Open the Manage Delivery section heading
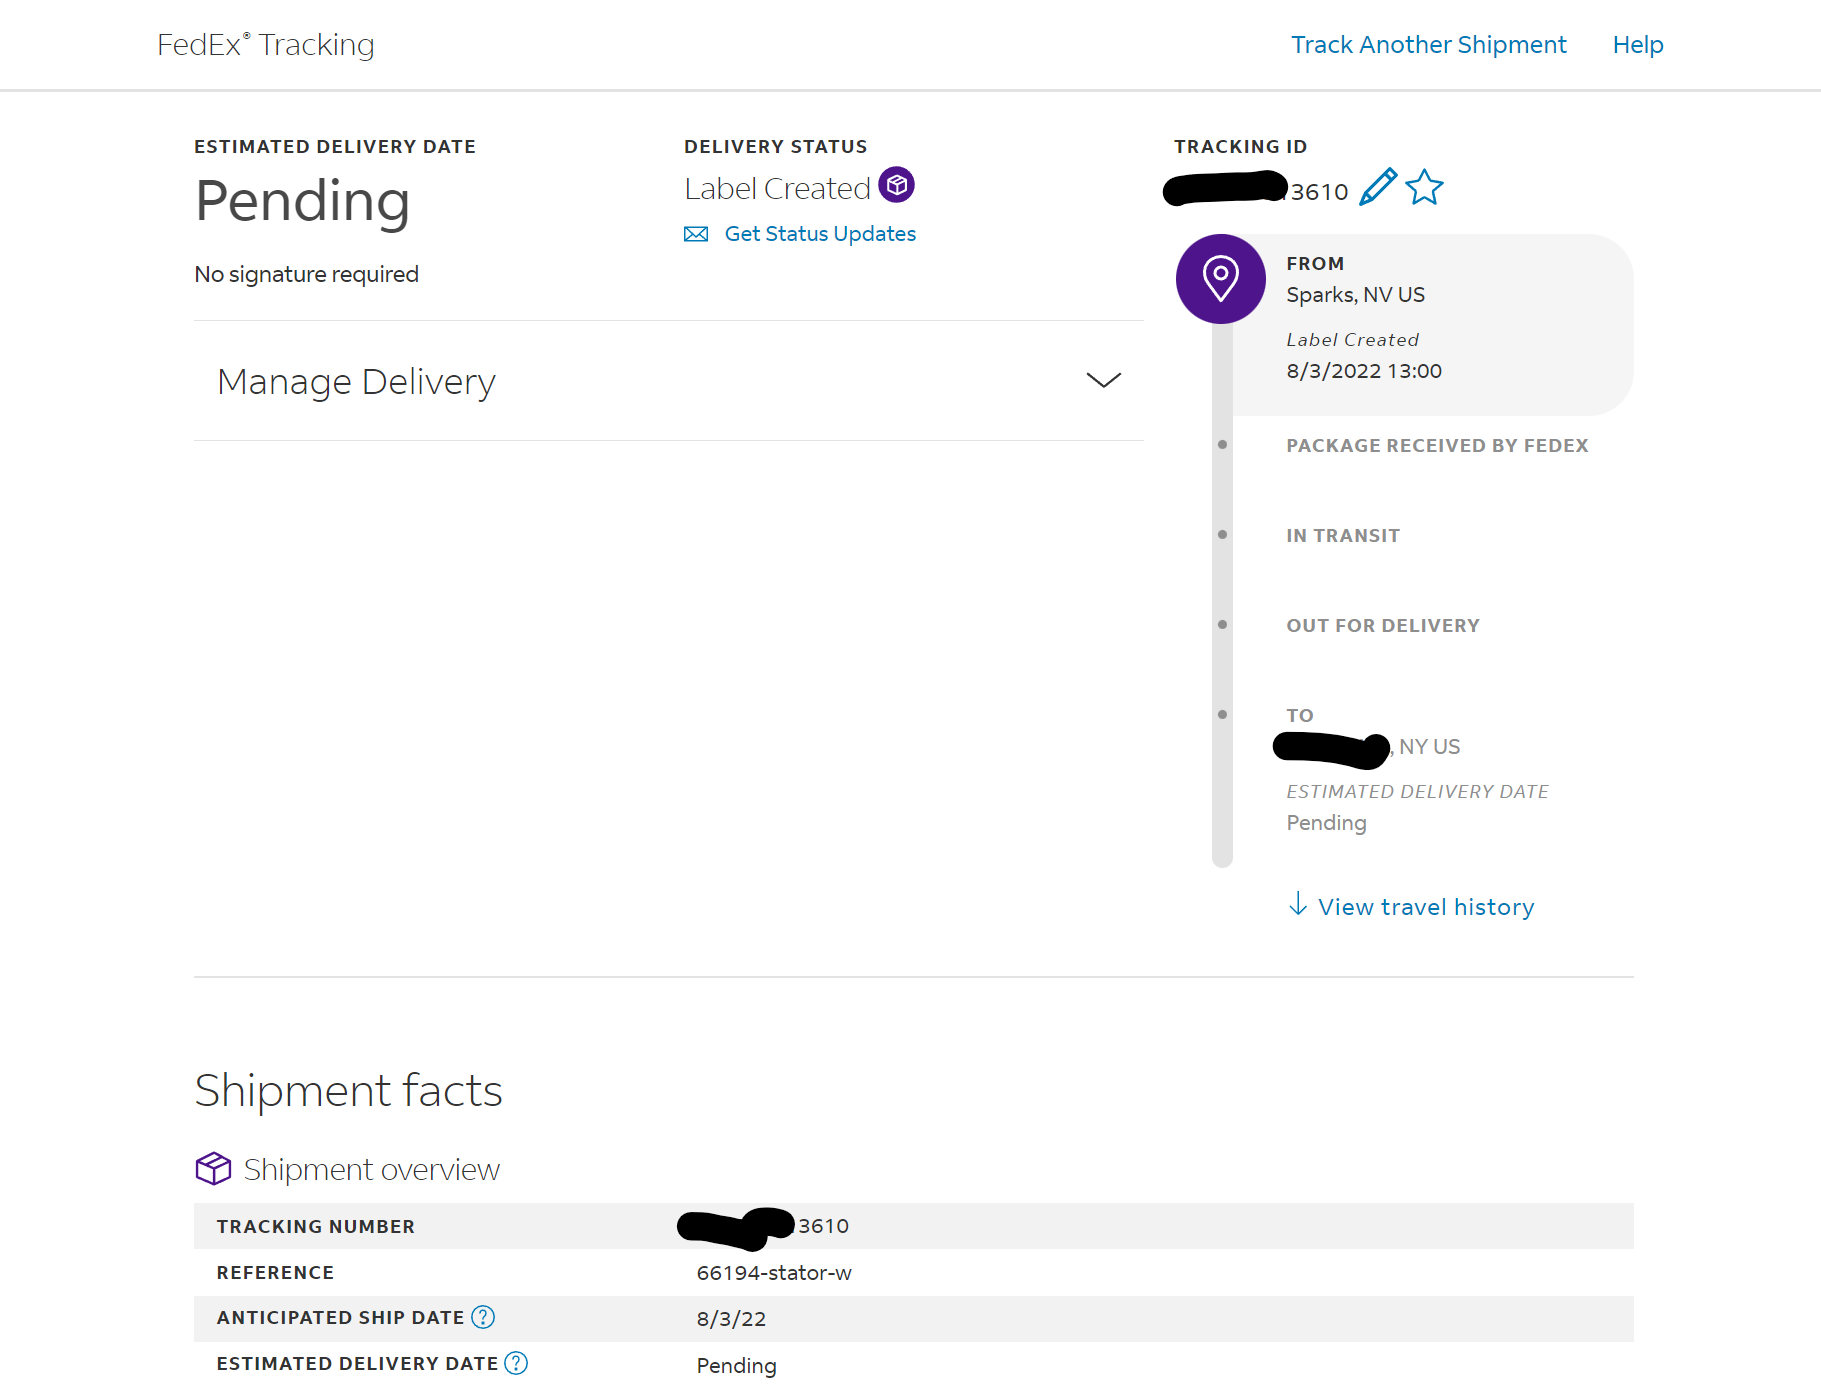 click(x=356, y=382)
